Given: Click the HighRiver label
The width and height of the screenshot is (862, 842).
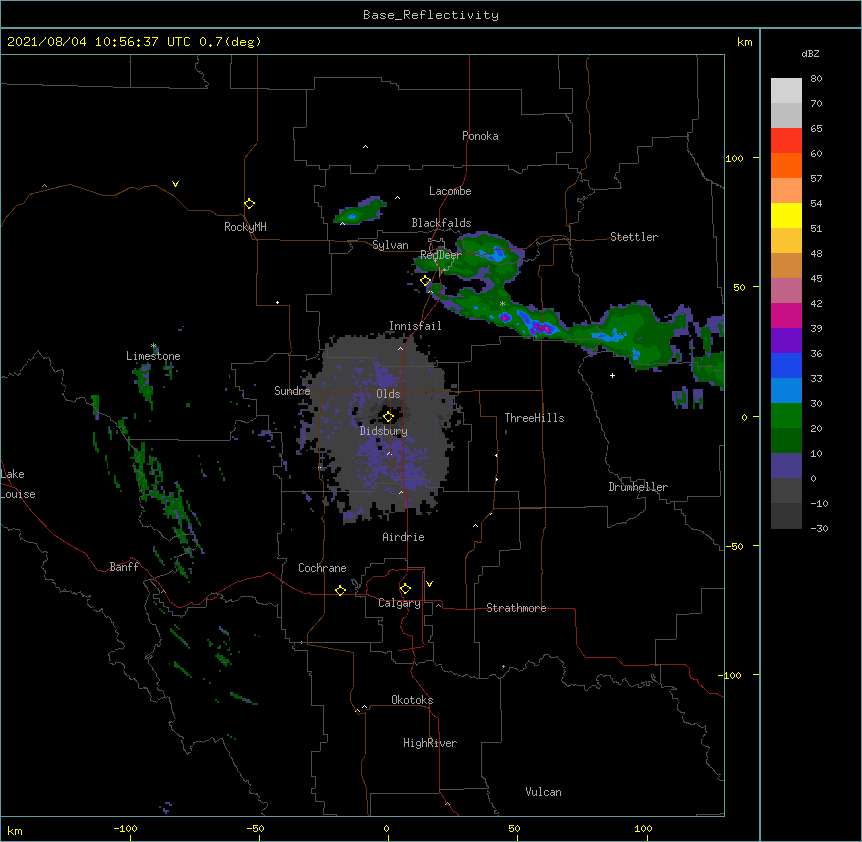Looking at the screenshot, I should click(430, 743).
